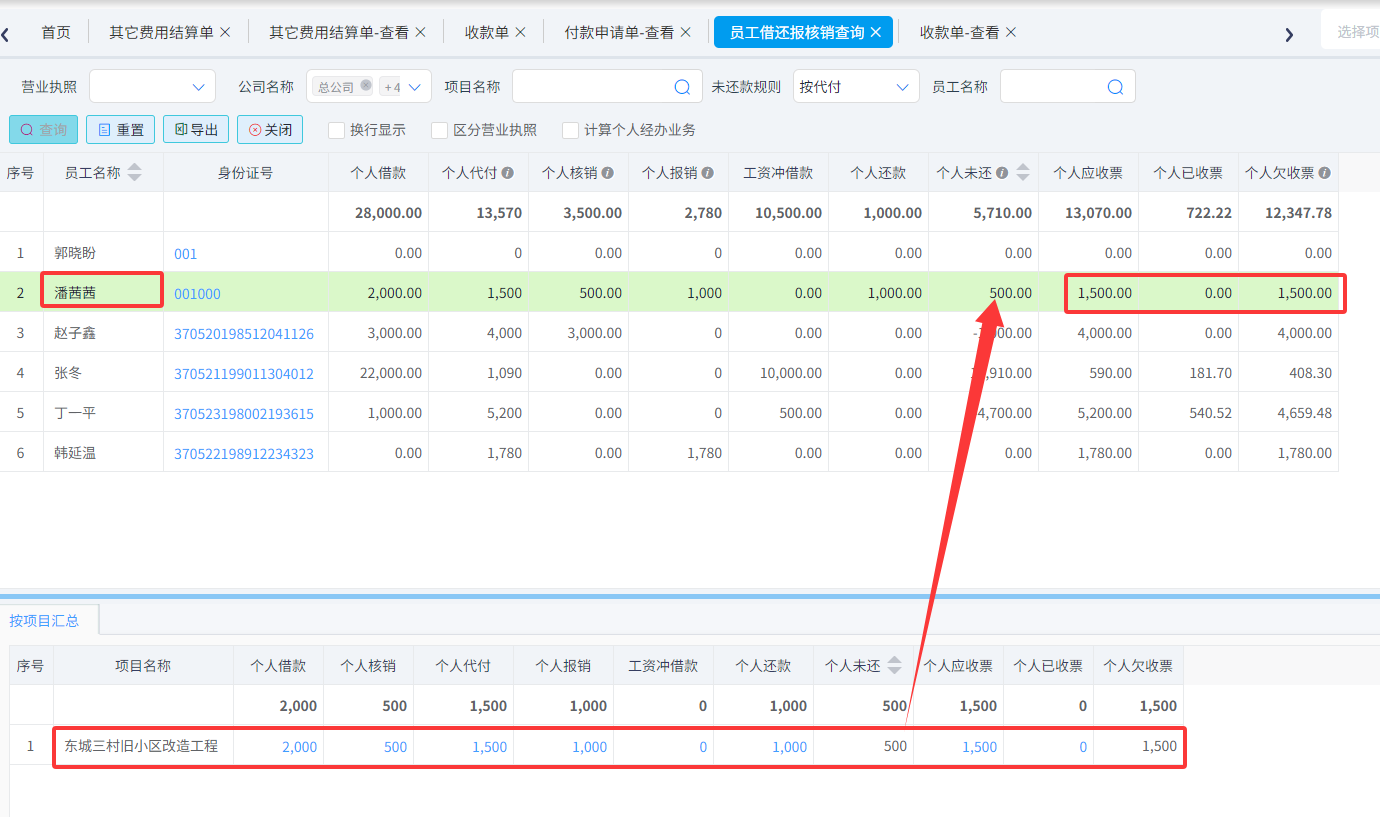Switch to the 首页 tab
Viewport: 1380px width, 817px height.
pyautogui.click(x=56, y=32)
